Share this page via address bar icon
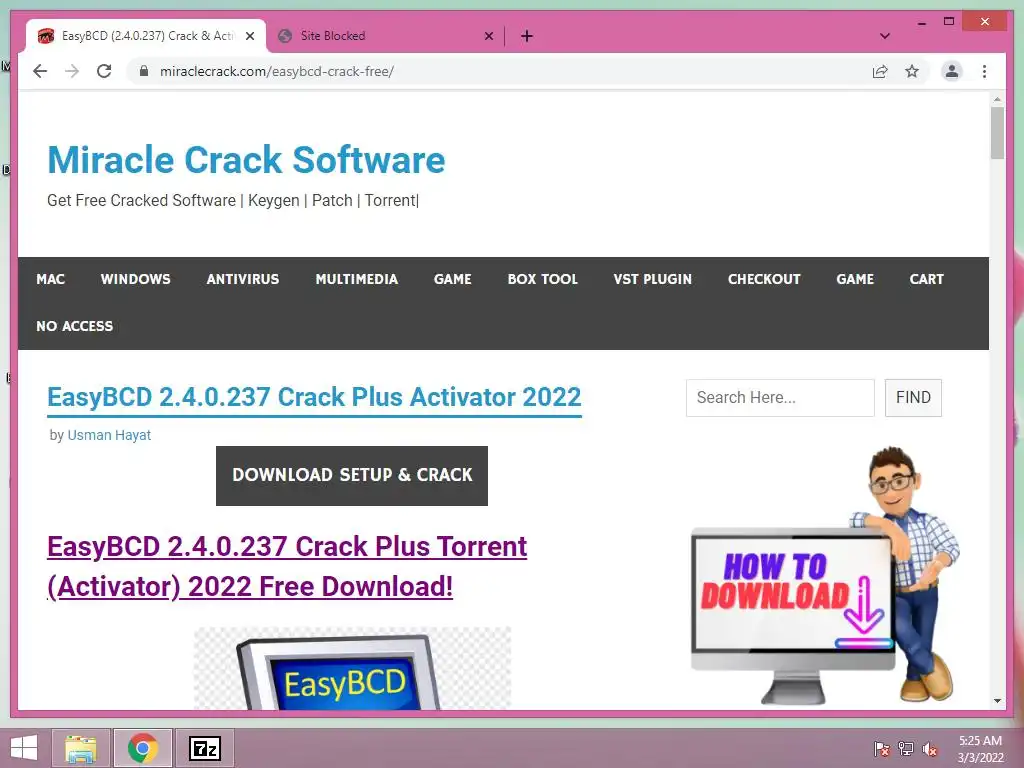 pyautogui.click(x=880, y=71)
